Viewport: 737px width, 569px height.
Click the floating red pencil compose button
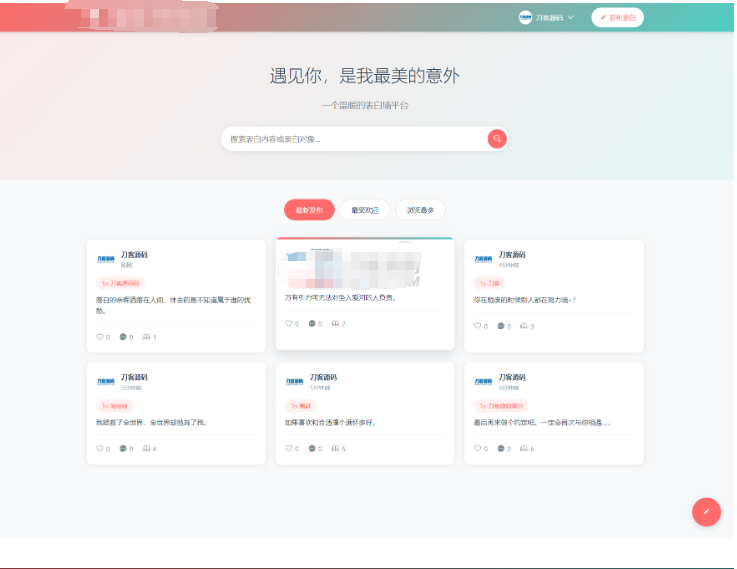(706, 512)
